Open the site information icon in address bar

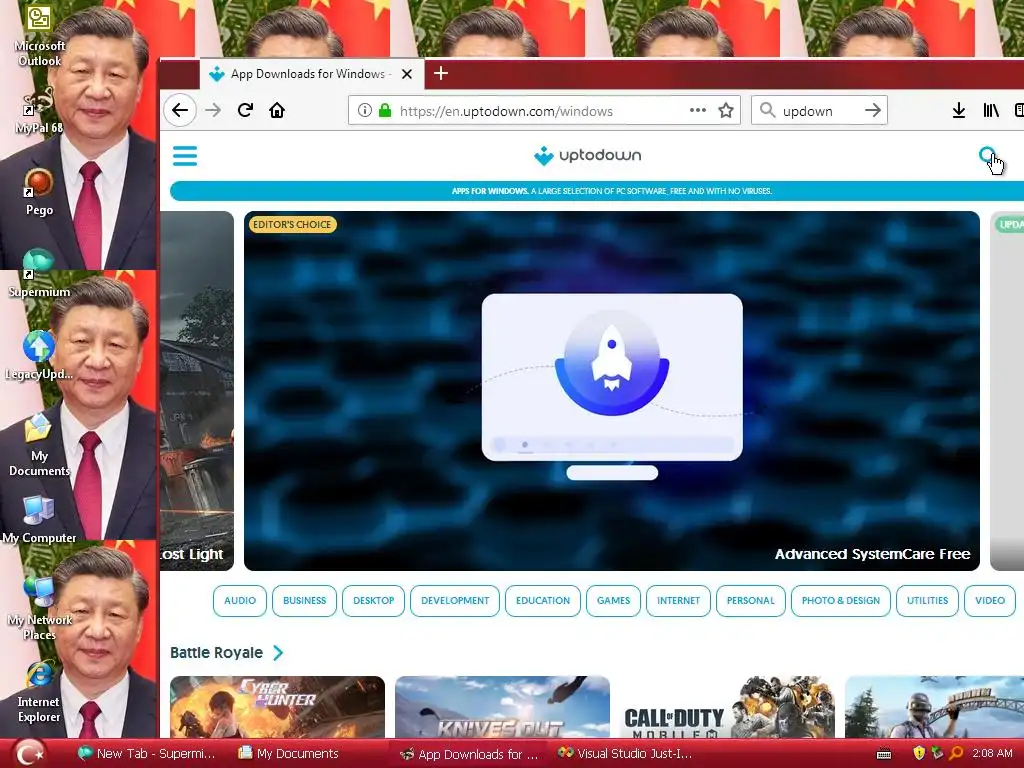[x=365, y=110]
